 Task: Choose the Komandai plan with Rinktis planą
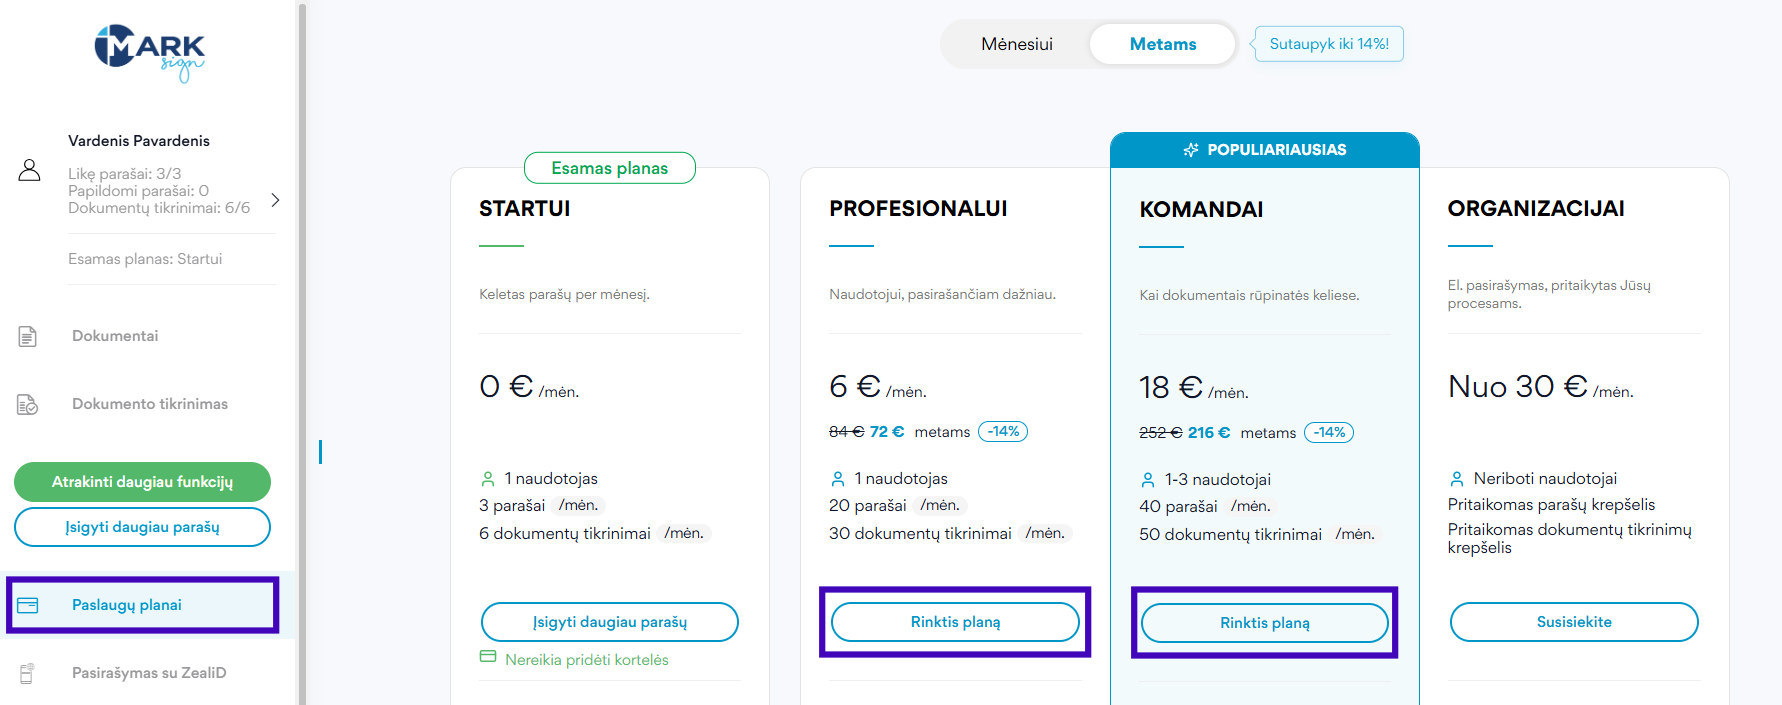pyautogui.click(x=1264, y=623)
